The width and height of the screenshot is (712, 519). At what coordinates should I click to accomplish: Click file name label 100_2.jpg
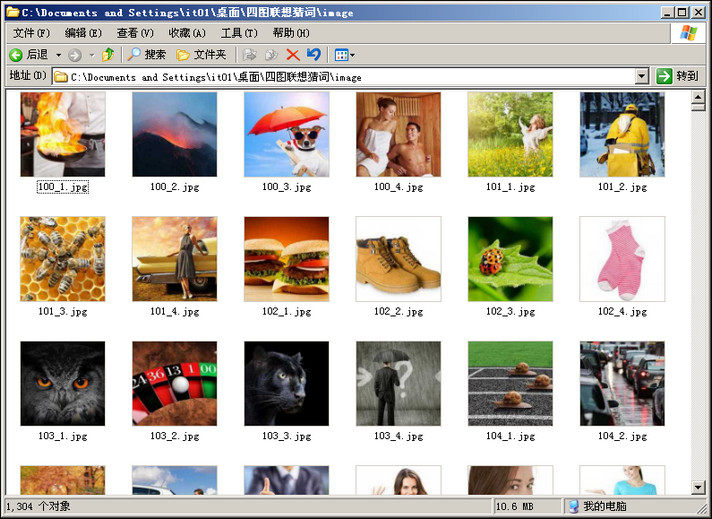[174, 187]
